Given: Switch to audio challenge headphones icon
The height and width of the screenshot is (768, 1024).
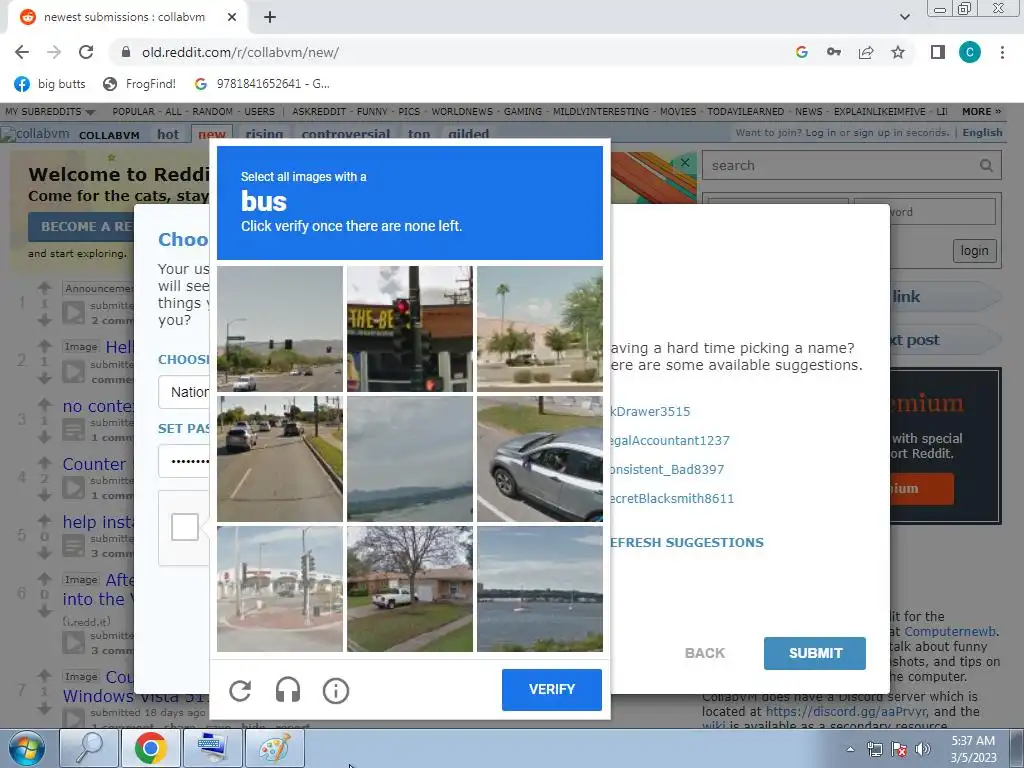Looking at the screenshot, I should (288, 690).
